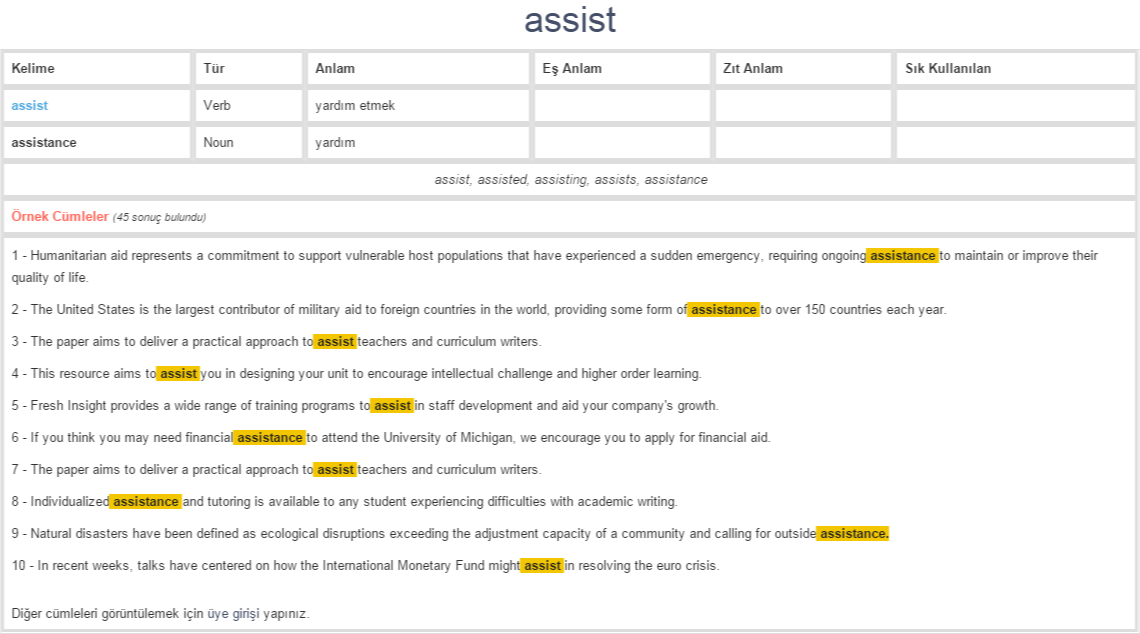1140x634 pixels.
Task: Click the bold "assistance" word in the table
Action: (44, 142)
